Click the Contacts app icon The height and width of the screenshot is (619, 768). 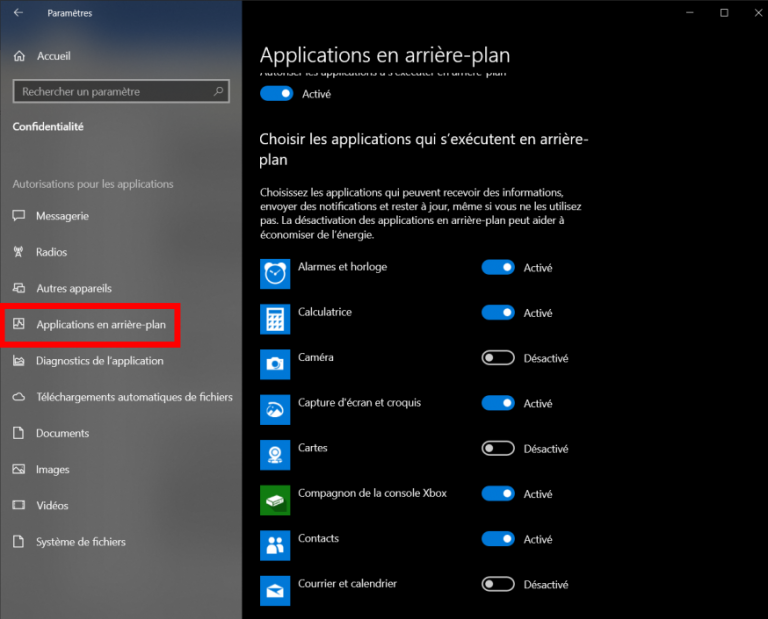[x=275, y=545]
